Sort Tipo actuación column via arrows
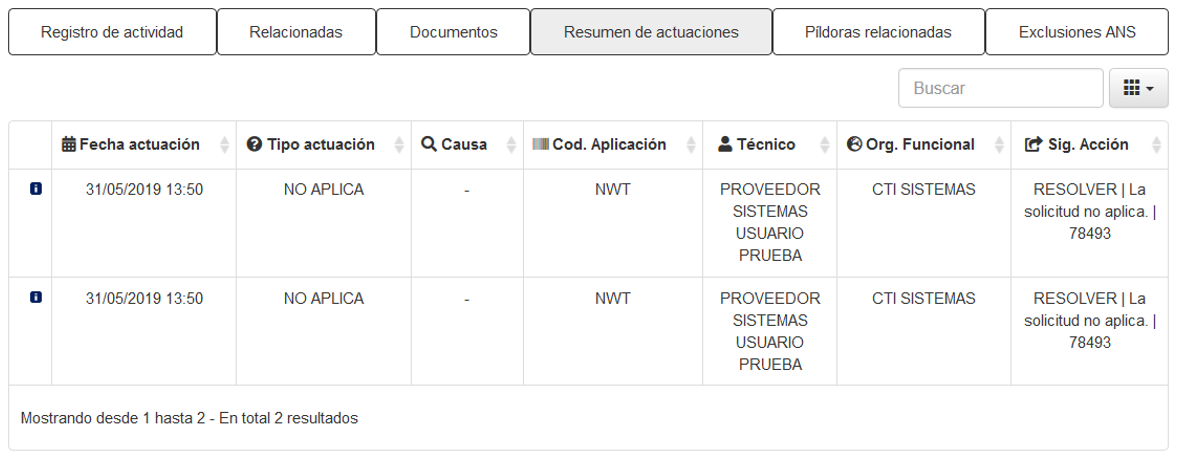The width and height of the screenshot is (1177, 462). (x=399, y=145)
